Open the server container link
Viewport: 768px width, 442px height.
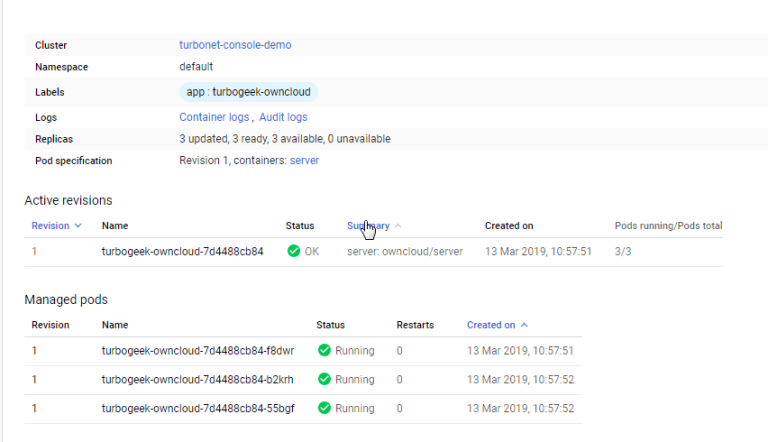click(x=304, y=160)
